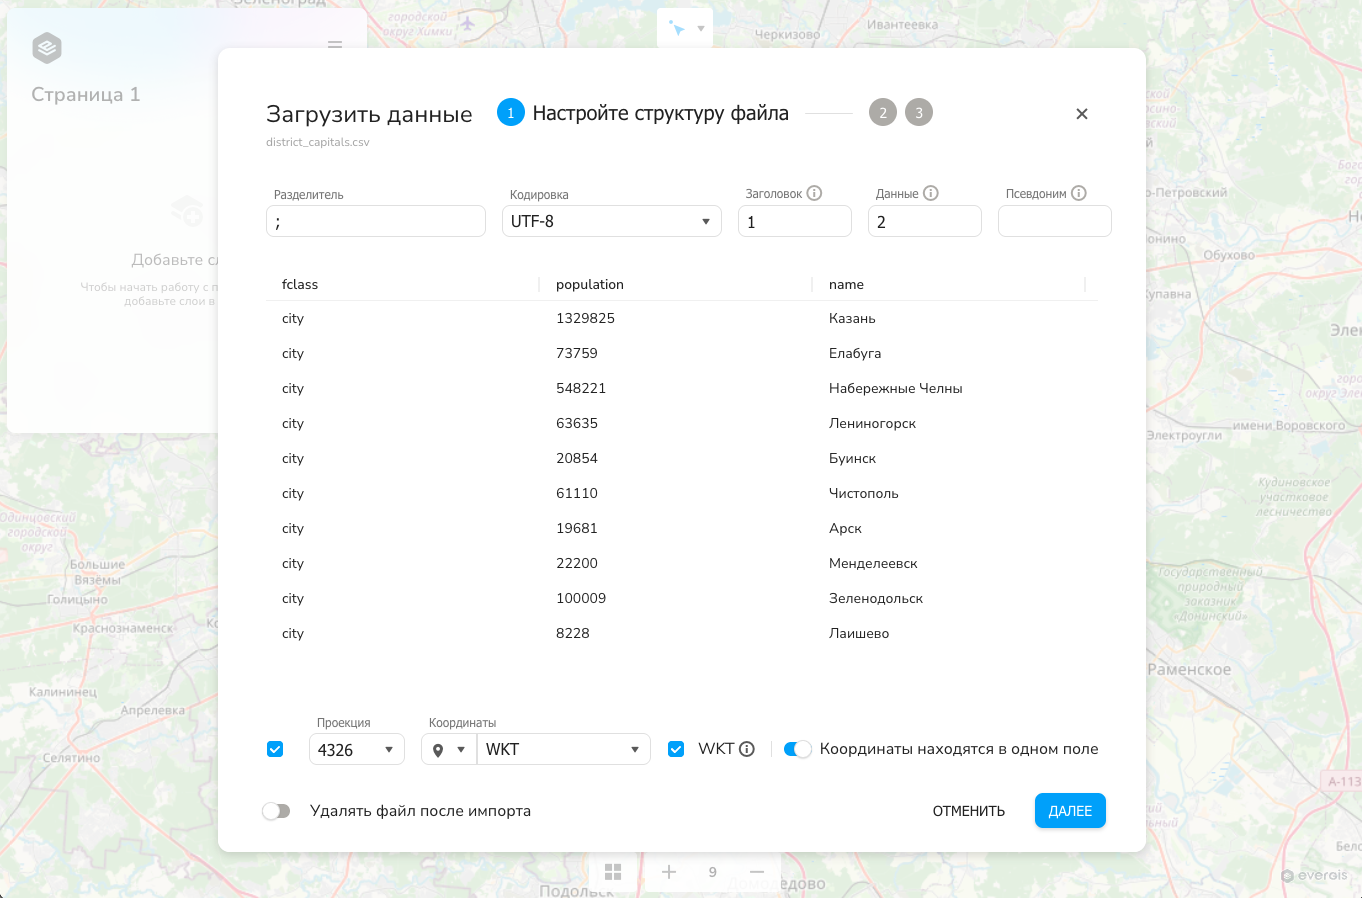Viewport: 1362px width, 898px height.
Task: Go to step 2 of the wizard
Action: (x=882, y=112)
